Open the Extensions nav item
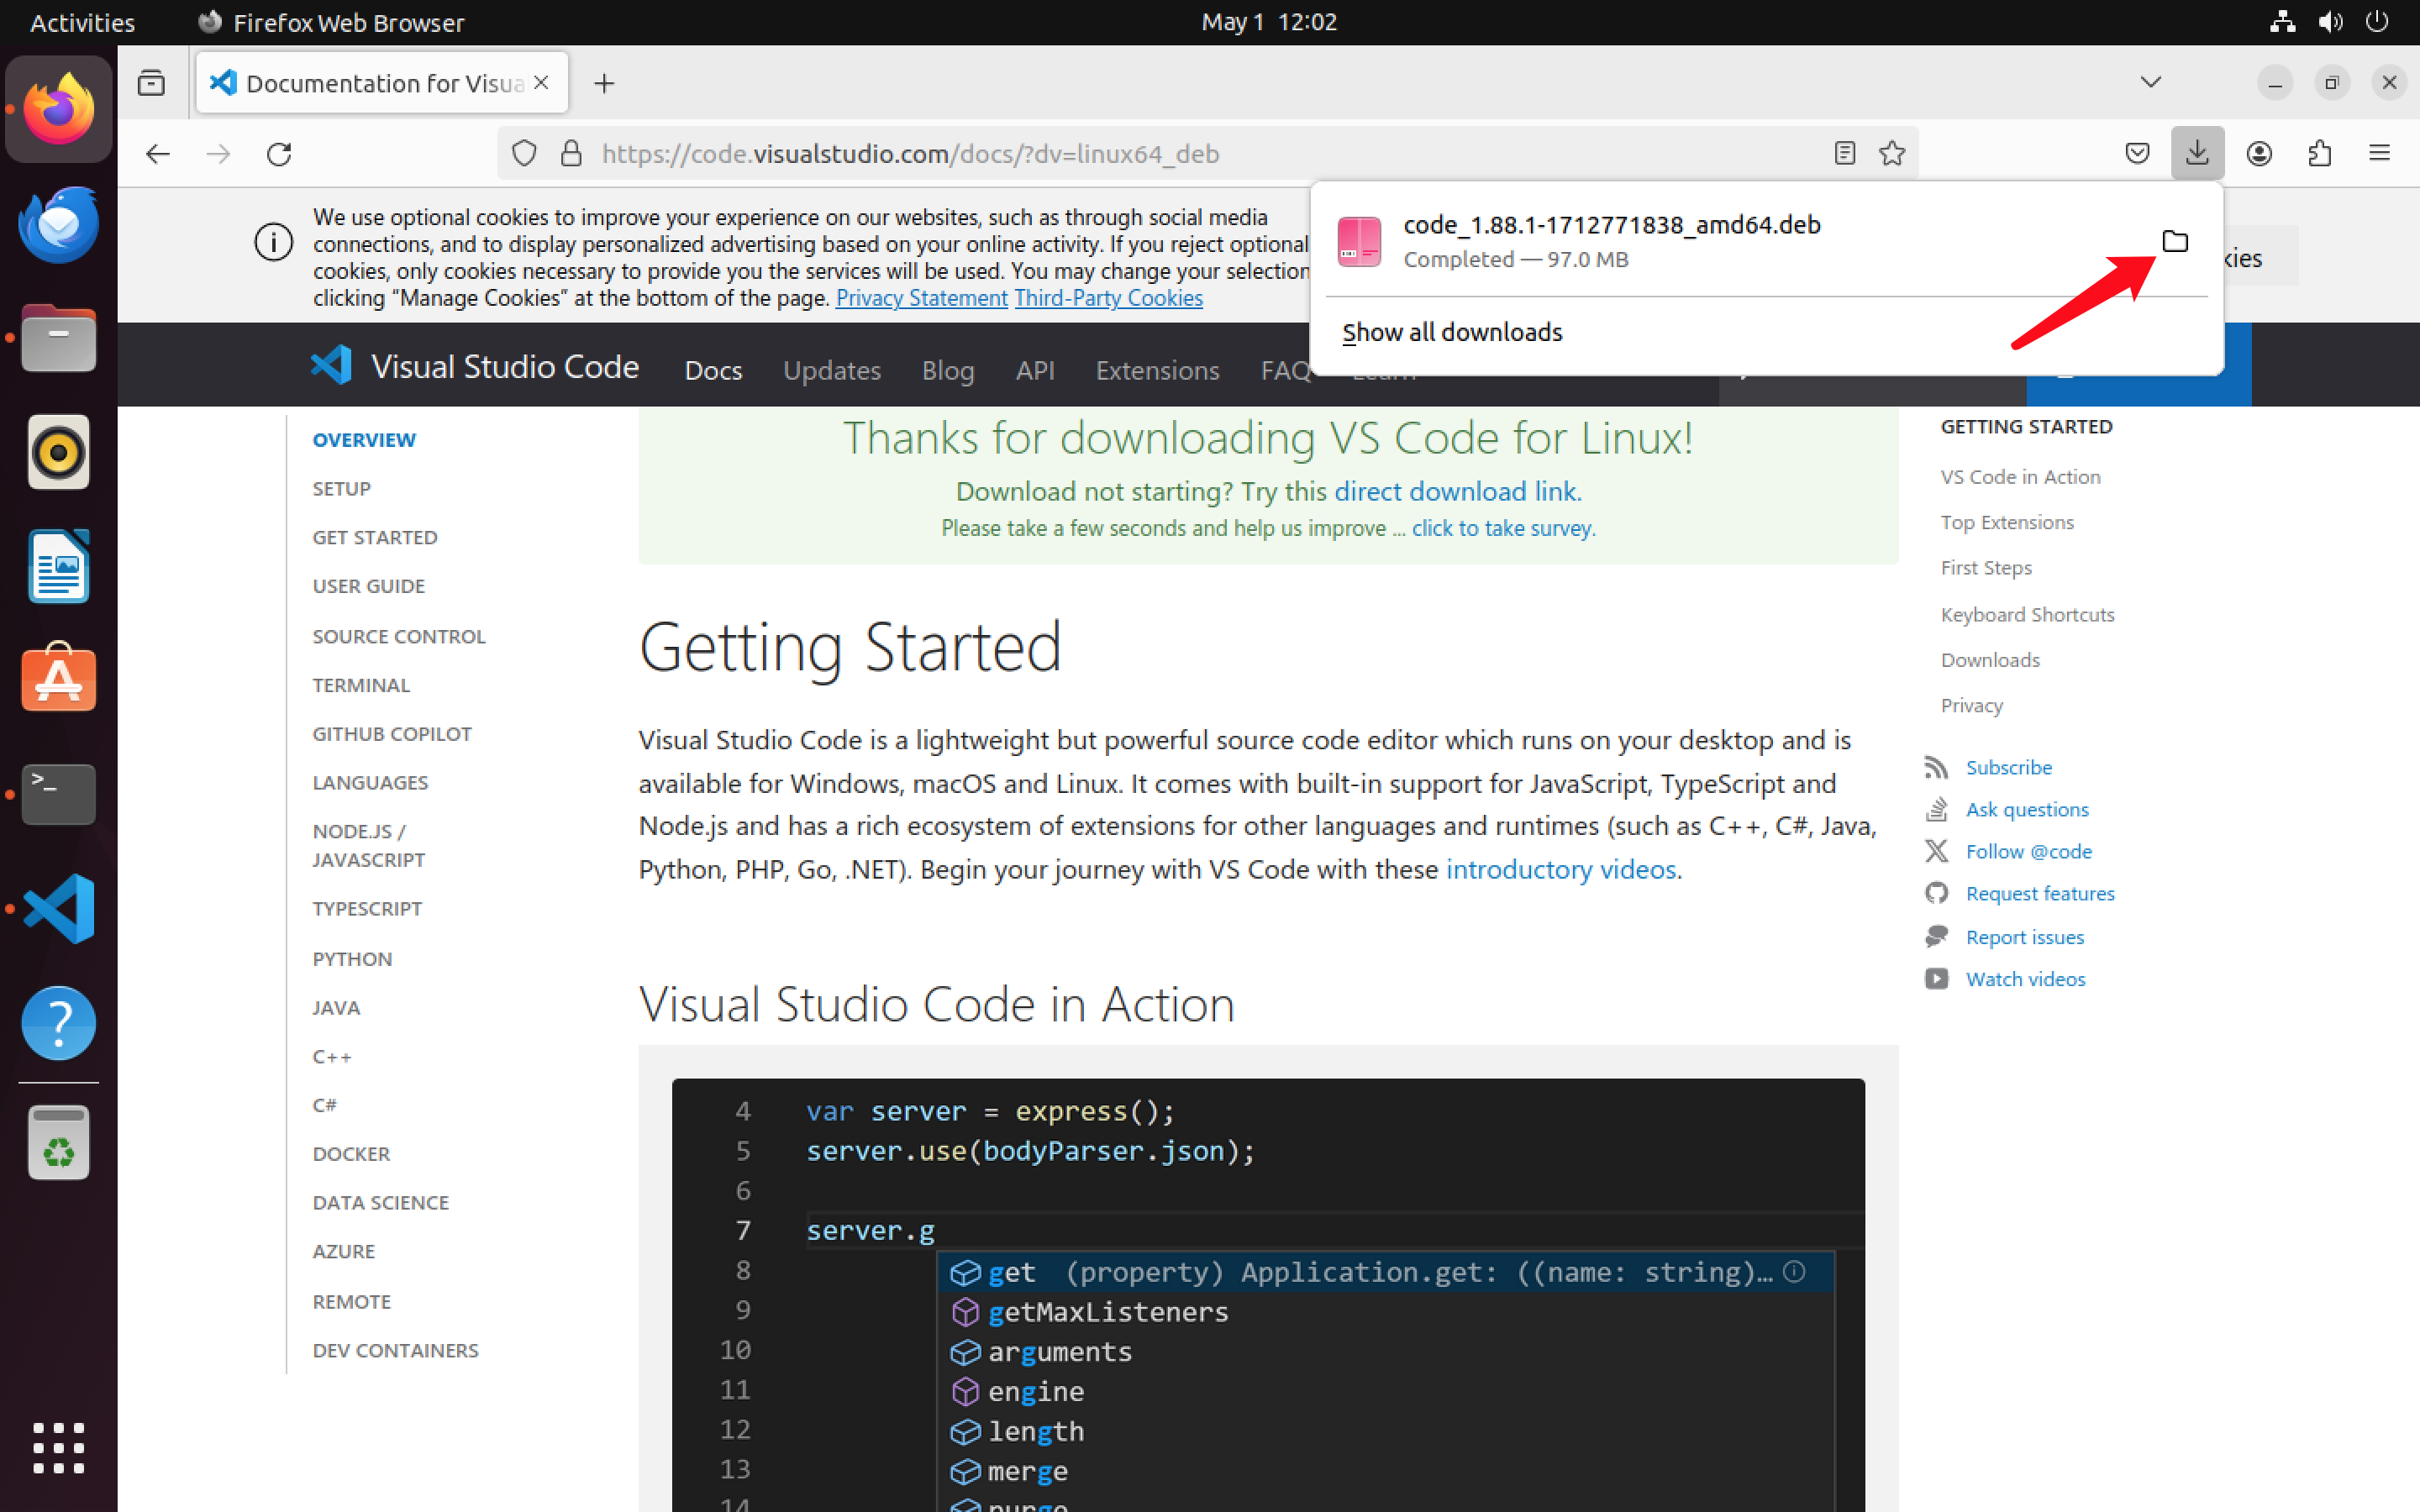Screen dimensions: 2420x1512 click(x=1157, y=370)
